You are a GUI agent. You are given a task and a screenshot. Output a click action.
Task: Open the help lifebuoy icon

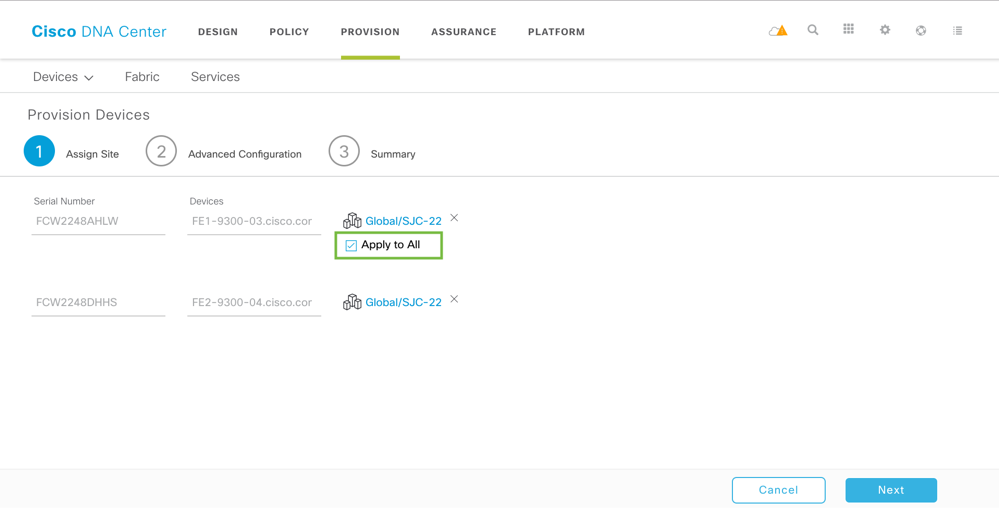point(921,30)
